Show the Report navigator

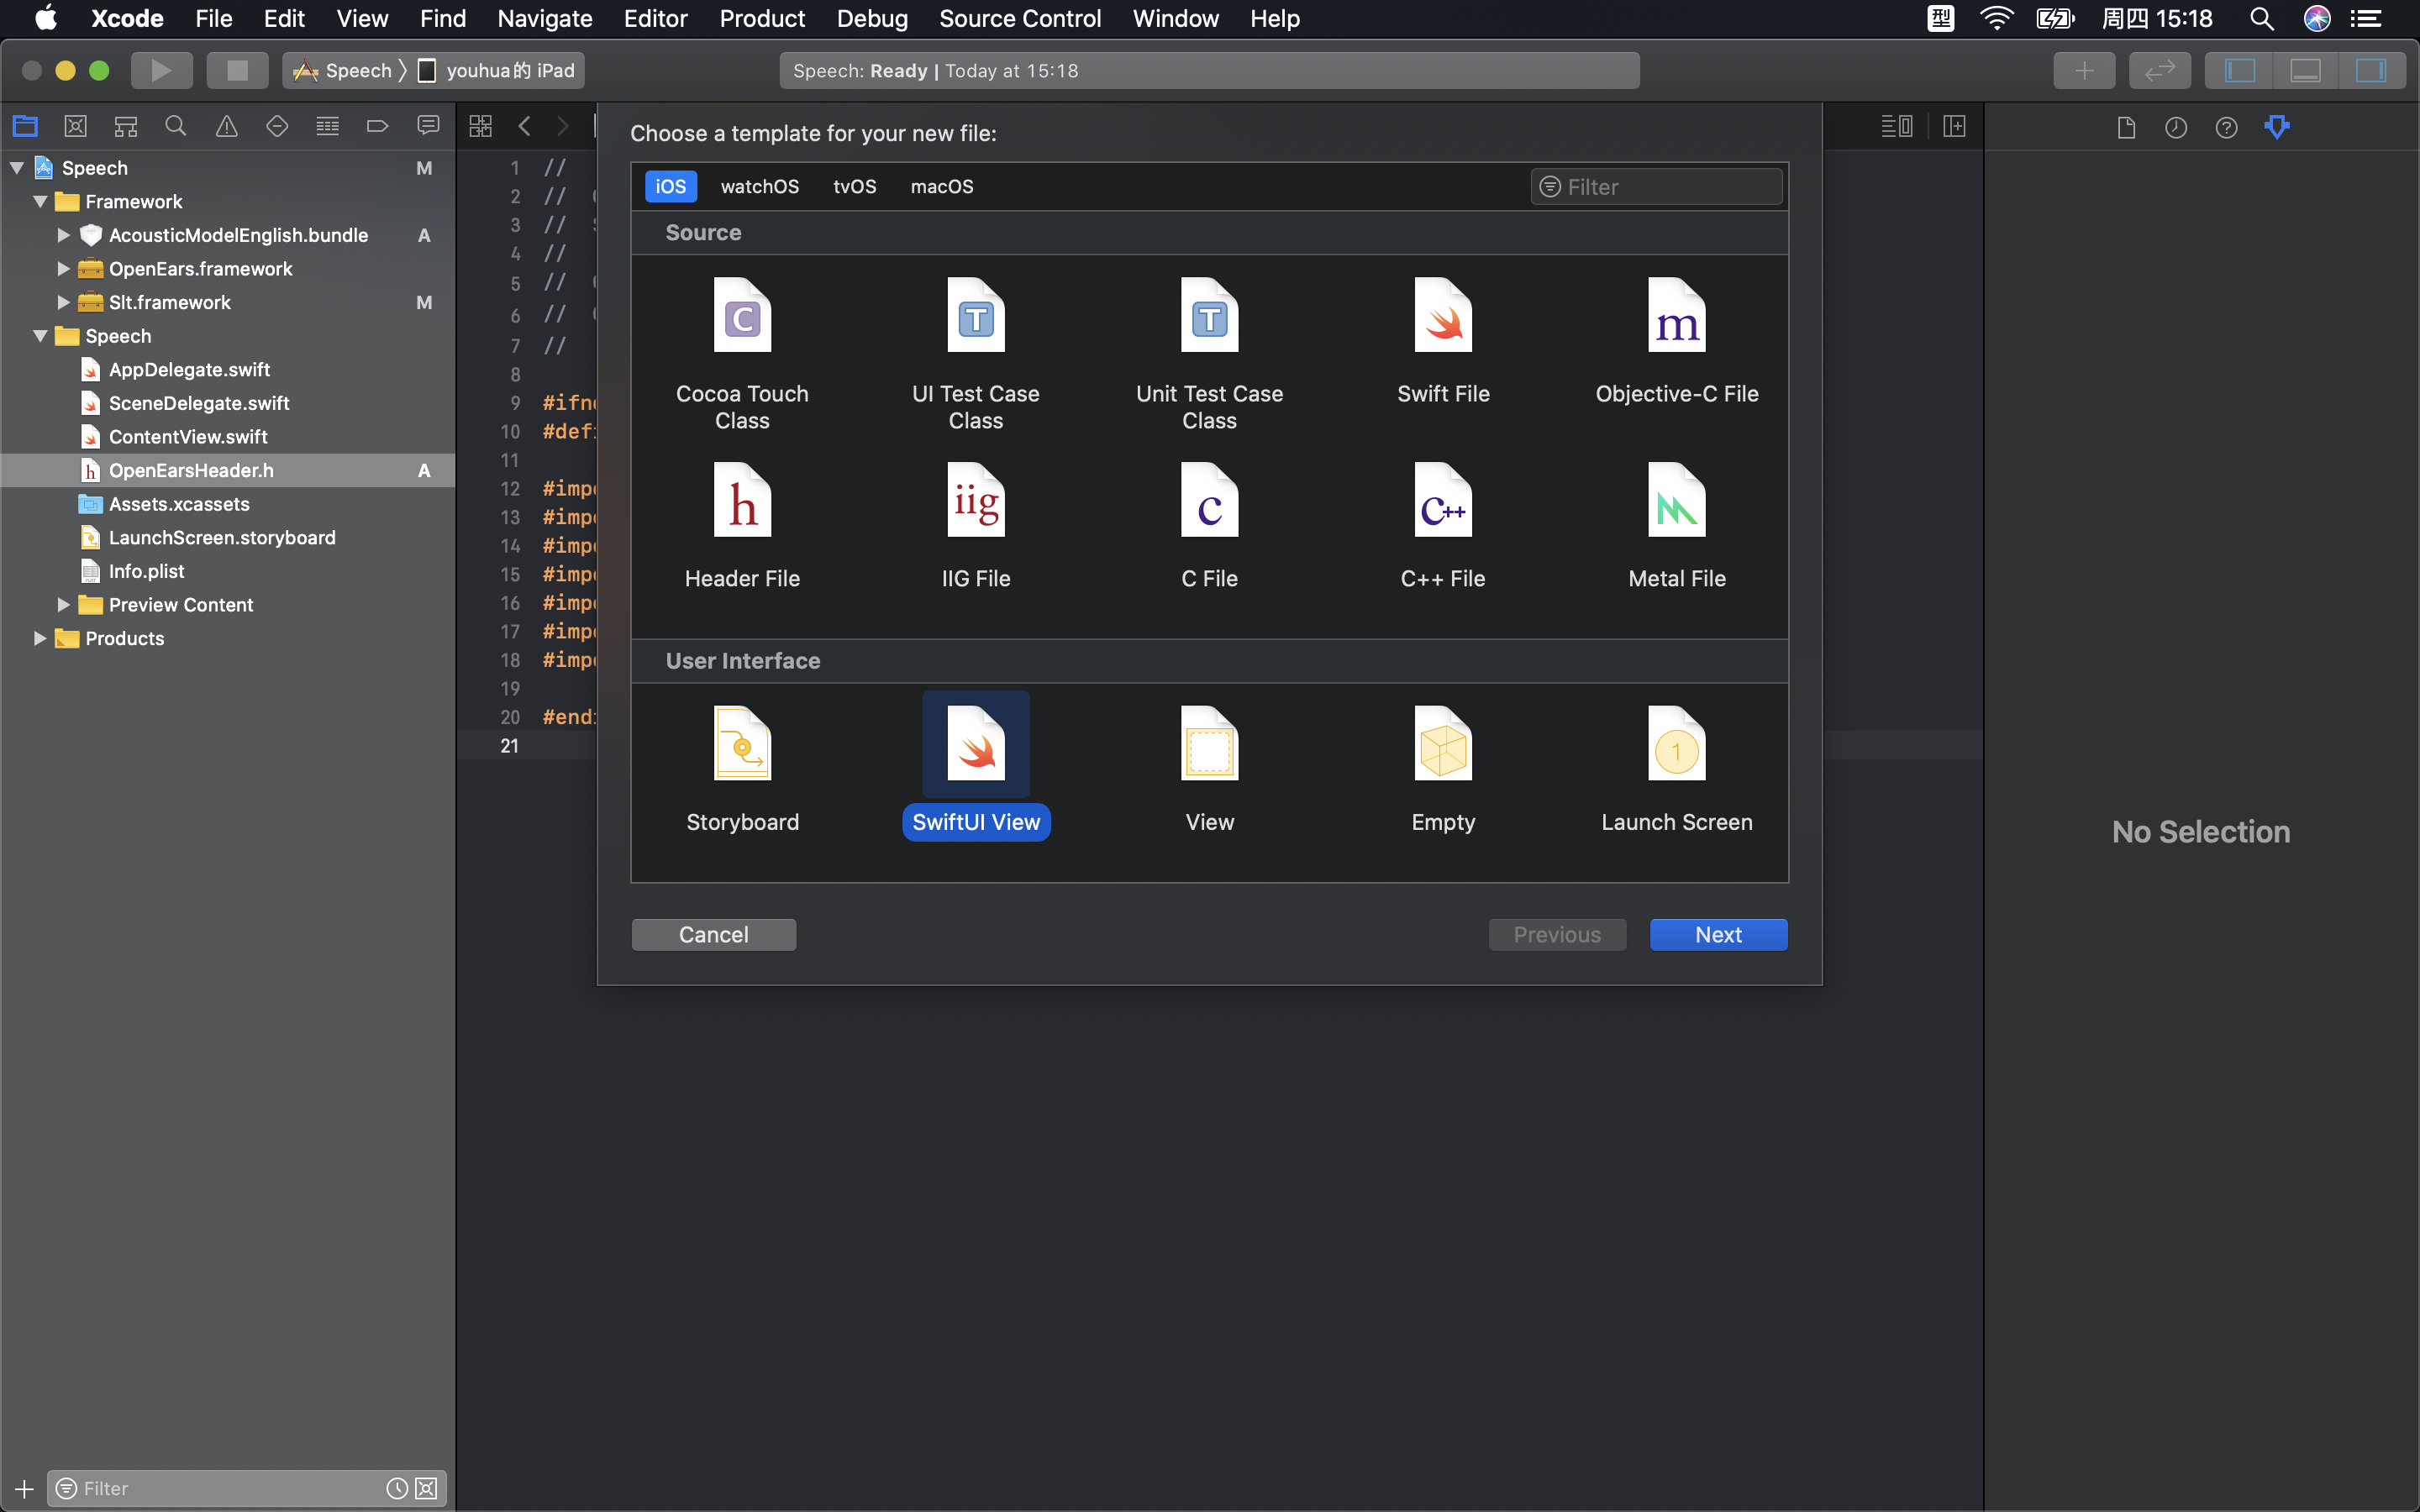(x=428, y=126)
